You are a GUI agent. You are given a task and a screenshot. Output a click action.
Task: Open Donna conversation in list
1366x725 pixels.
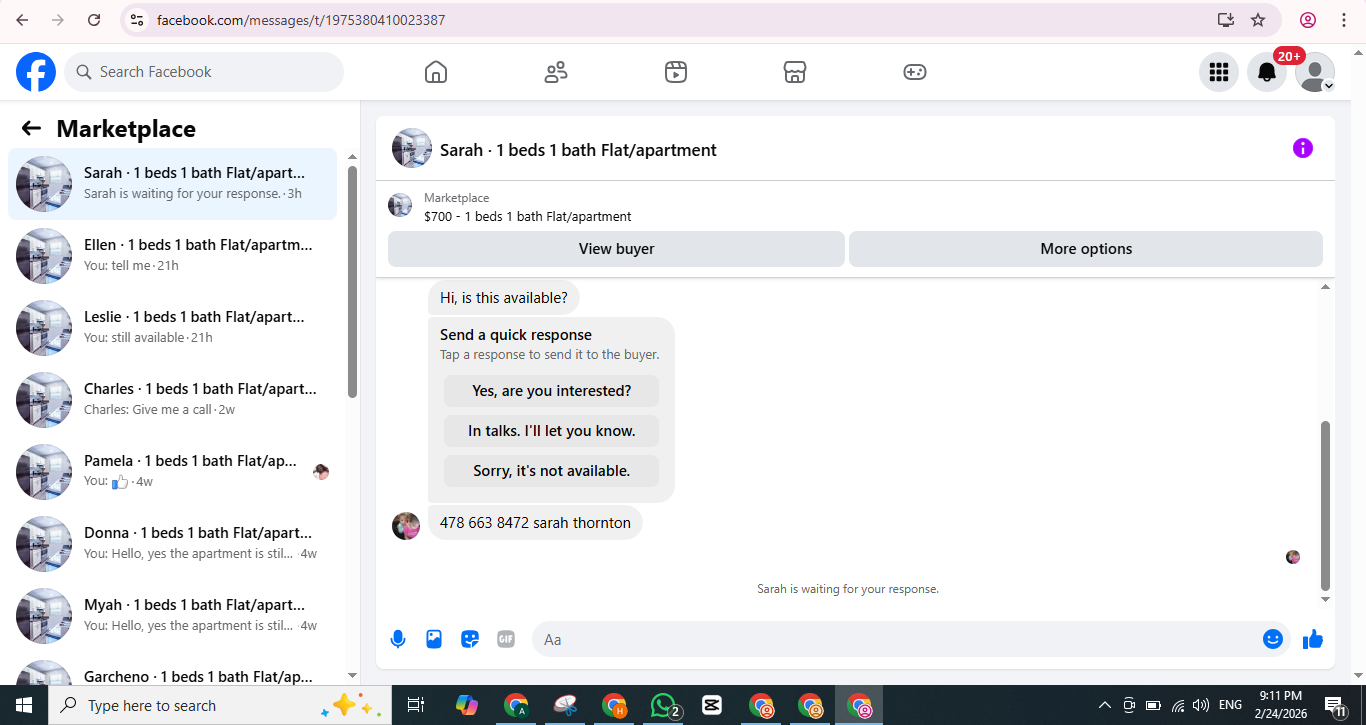click(172, 544)
